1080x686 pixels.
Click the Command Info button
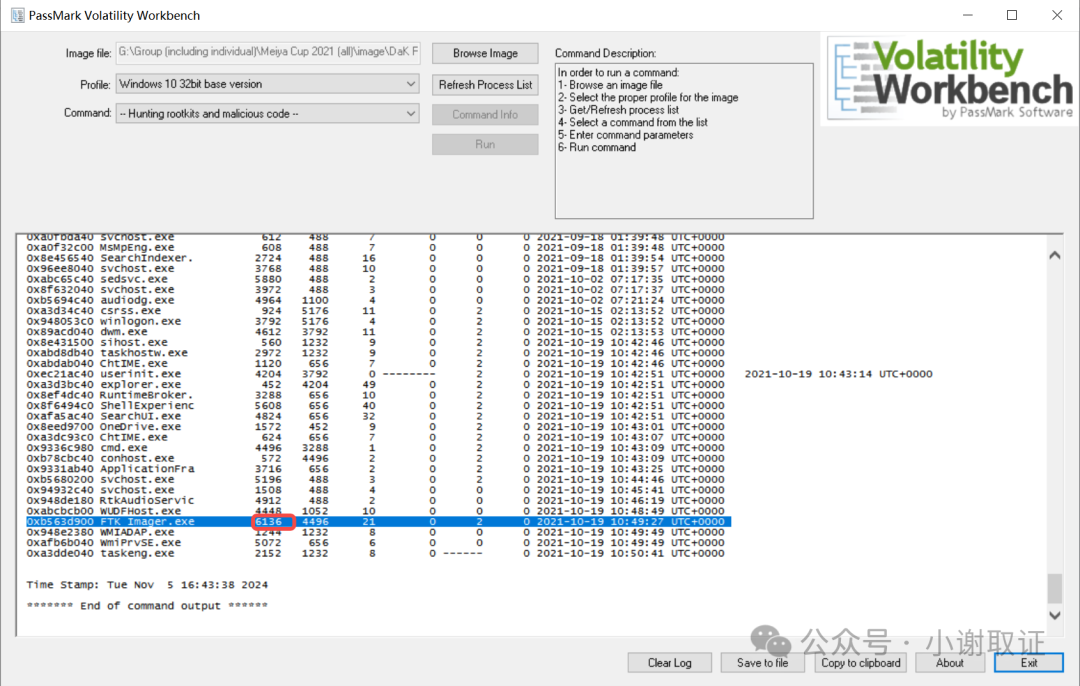485,114
